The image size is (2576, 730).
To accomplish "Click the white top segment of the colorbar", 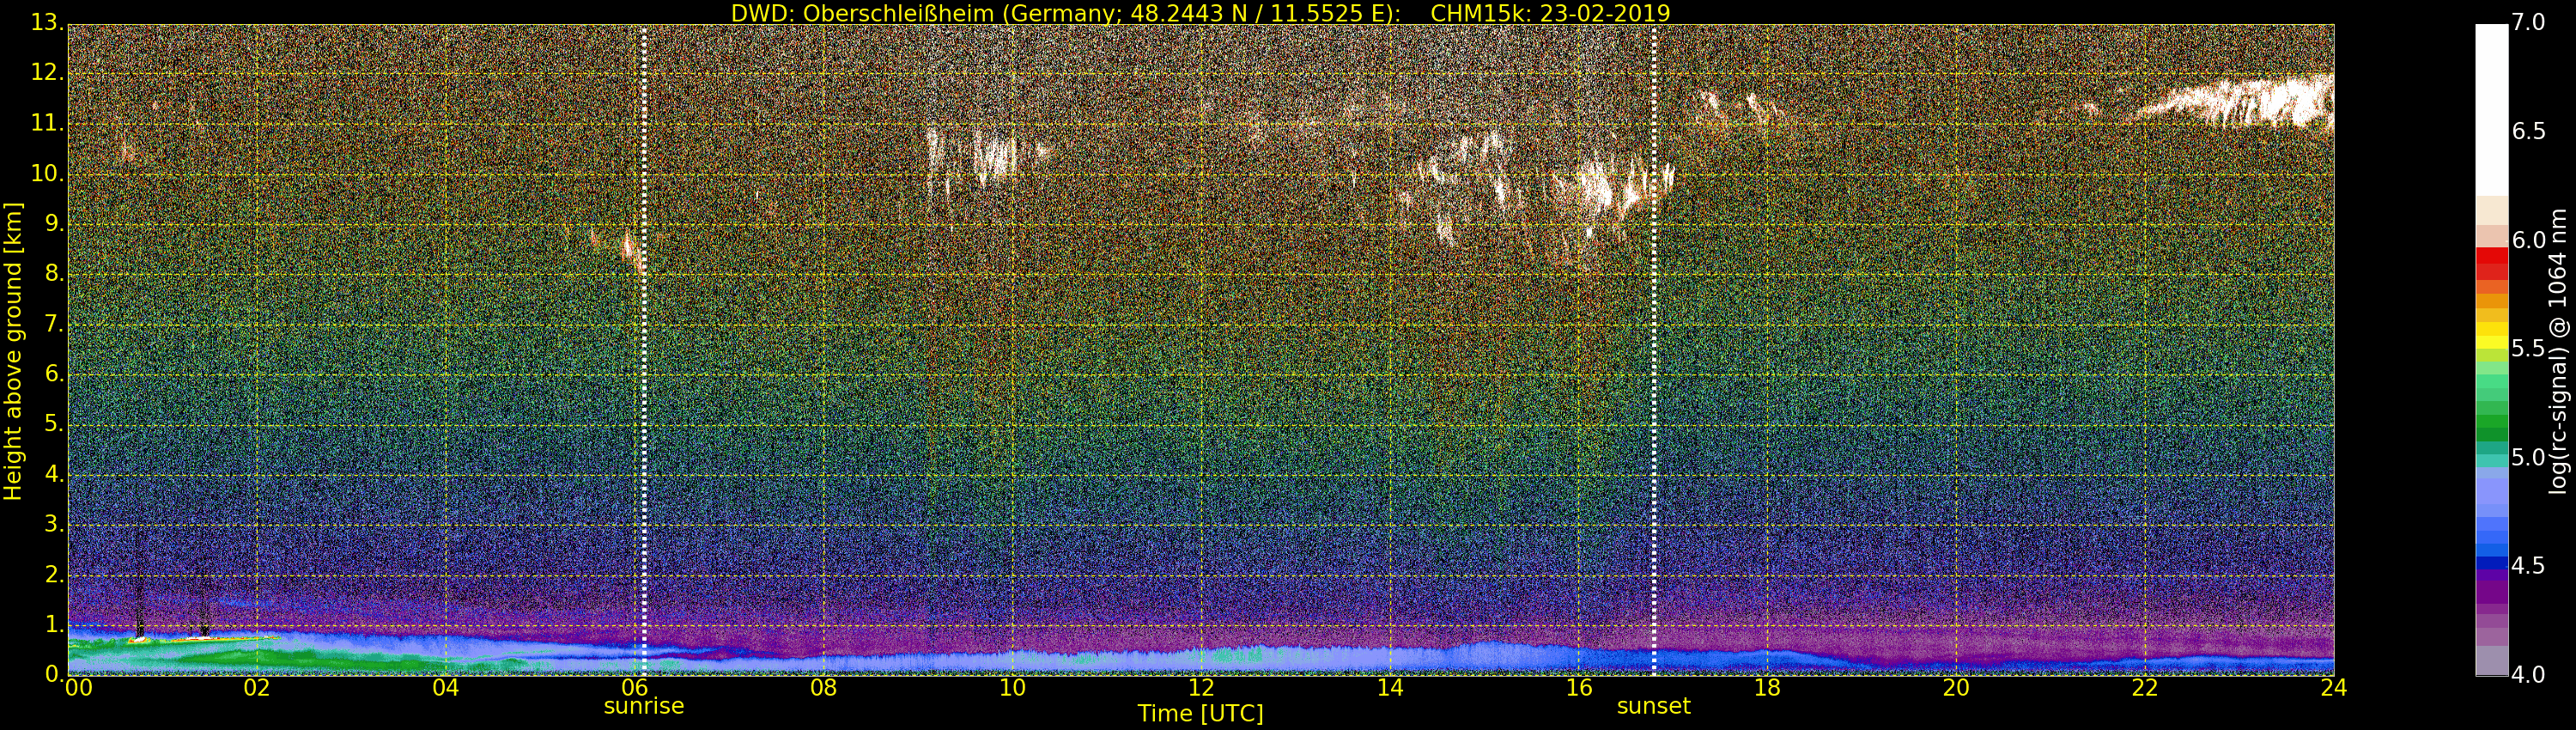I will 2492,110.
